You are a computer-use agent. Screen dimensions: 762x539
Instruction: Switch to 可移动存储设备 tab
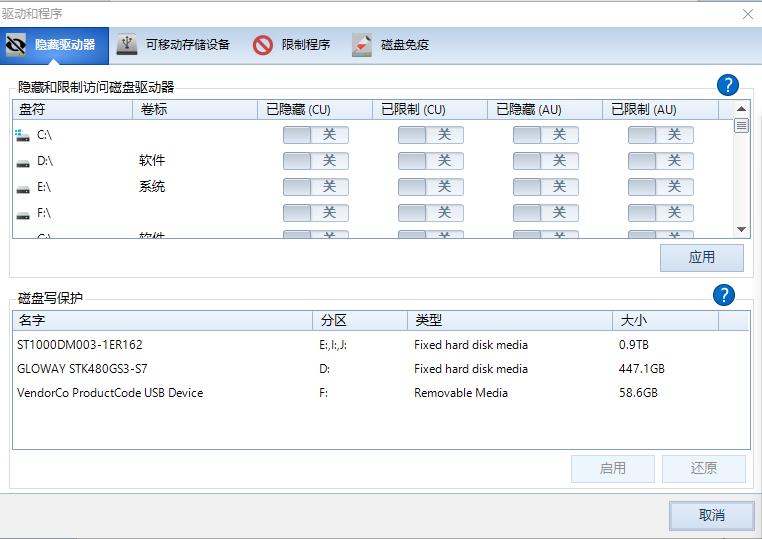click(x=173, y=45)
